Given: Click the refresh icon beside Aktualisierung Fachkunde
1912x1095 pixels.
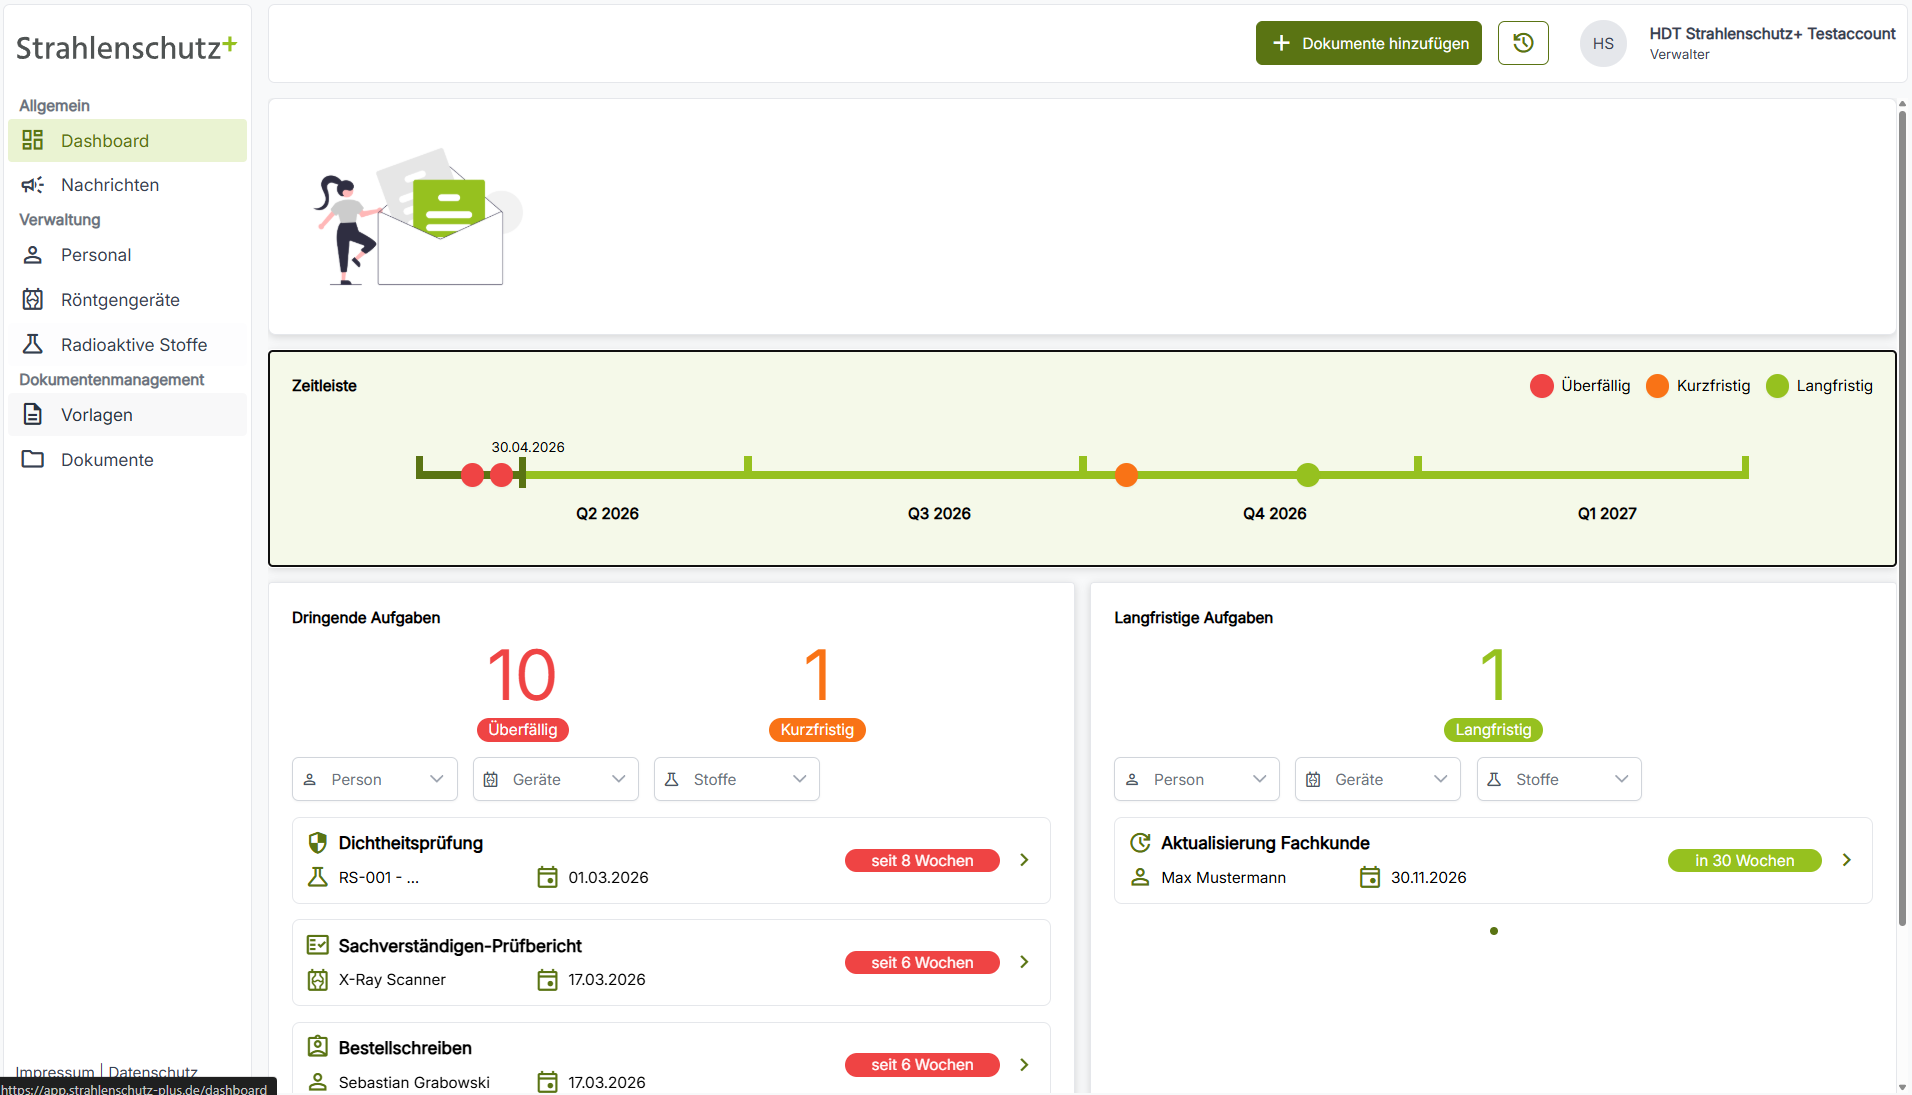Looking at the screenshot, I should [x=1140, y=843].
